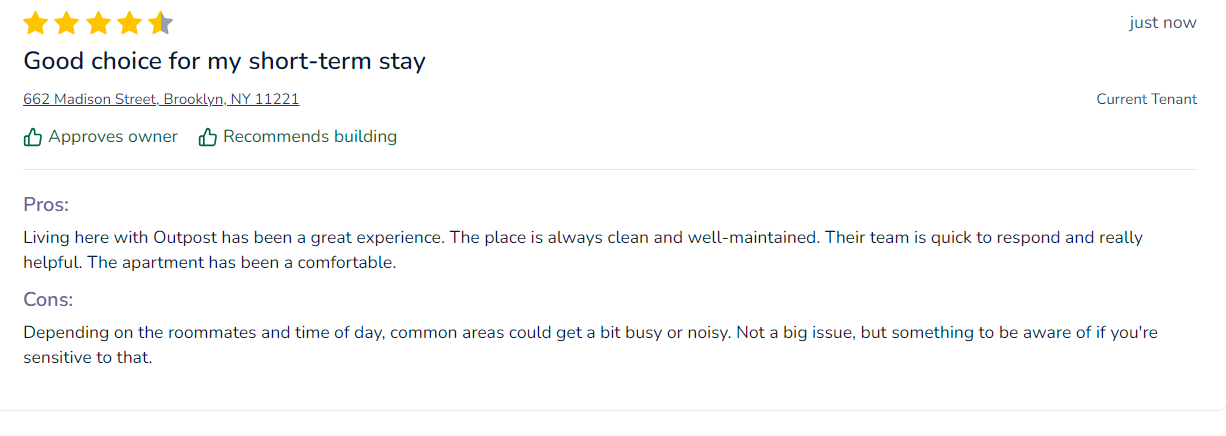Click the just now timestamp

(1163, 23)
